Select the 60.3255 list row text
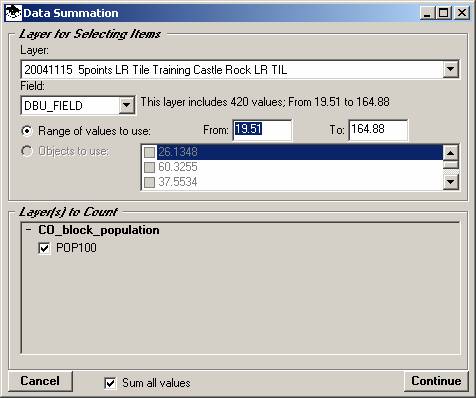Viewport: 476px width, 398px height. [178, 167]
